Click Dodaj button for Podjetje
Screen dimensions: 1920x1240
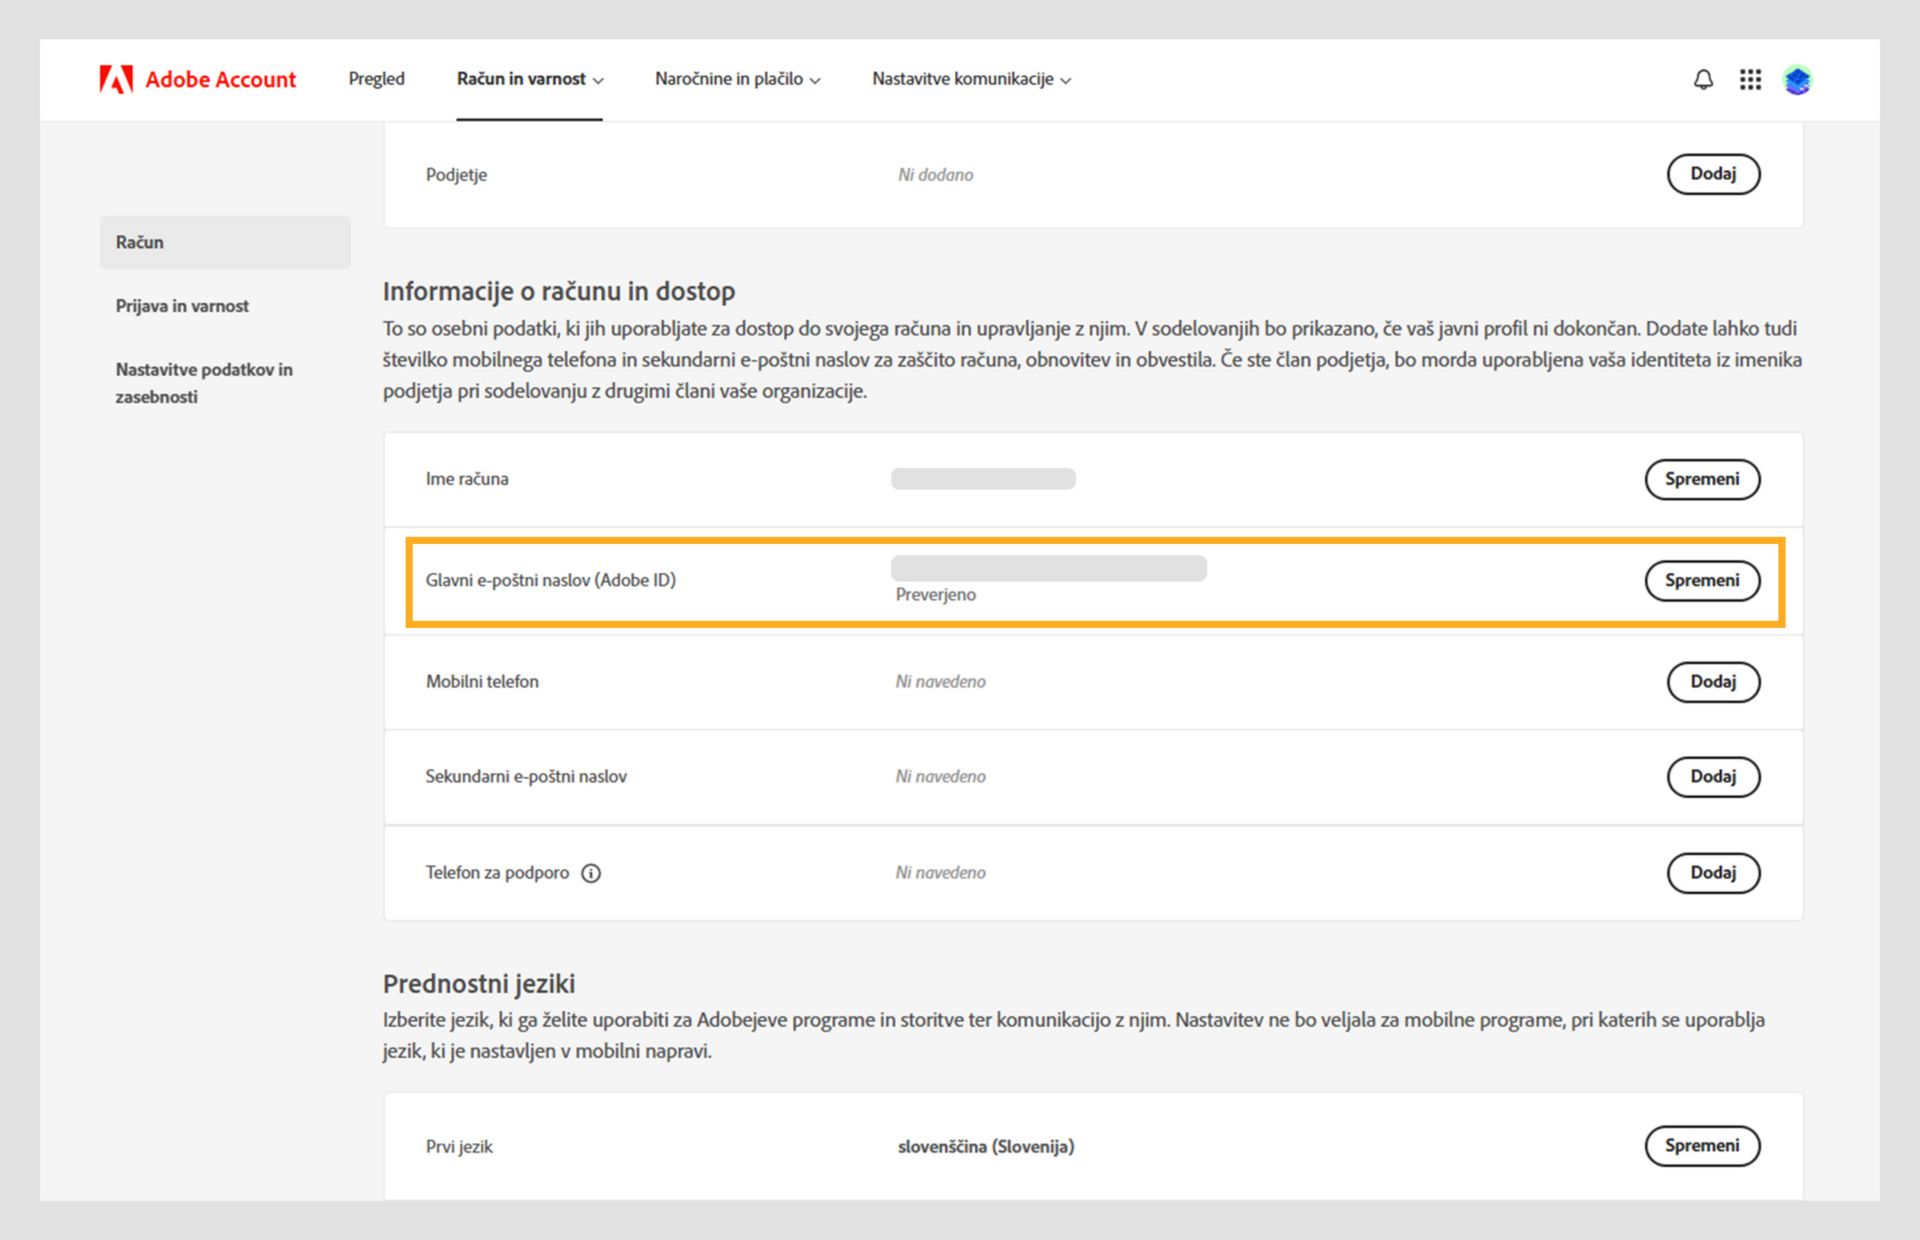tap(1712, 174)
